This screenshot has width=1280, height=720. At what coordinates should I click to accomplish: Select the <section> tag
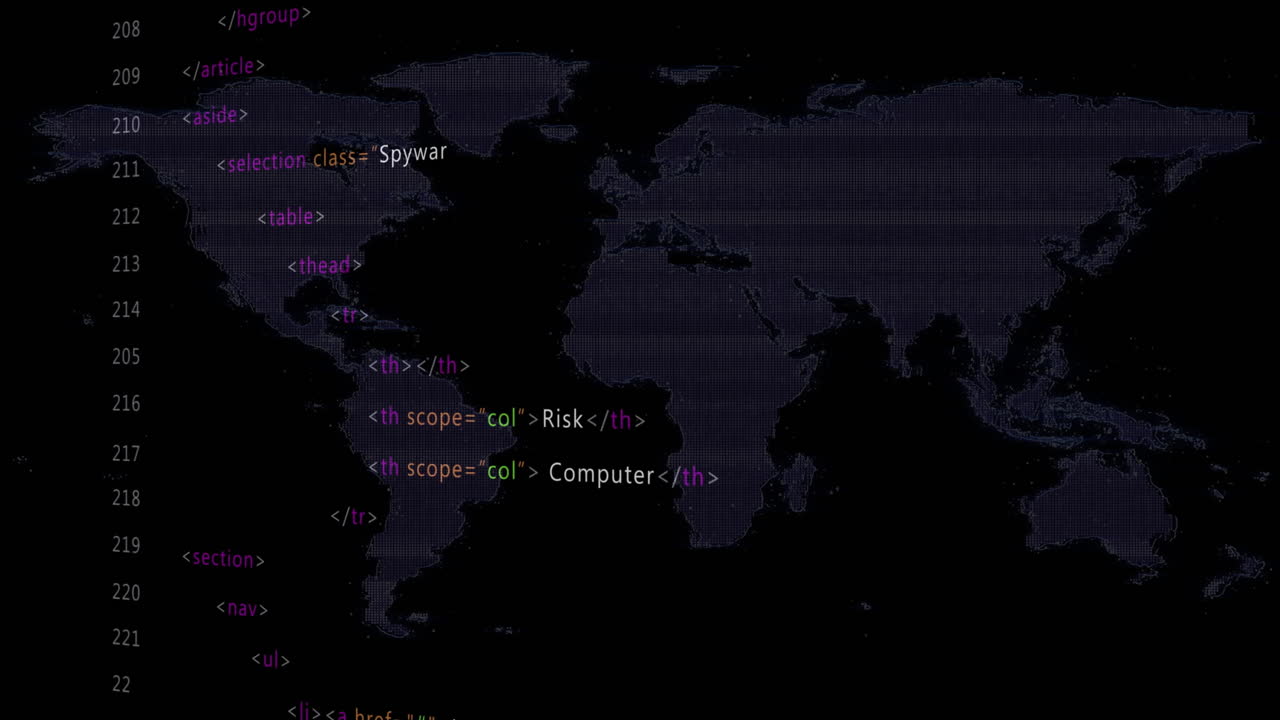[223, 559]
